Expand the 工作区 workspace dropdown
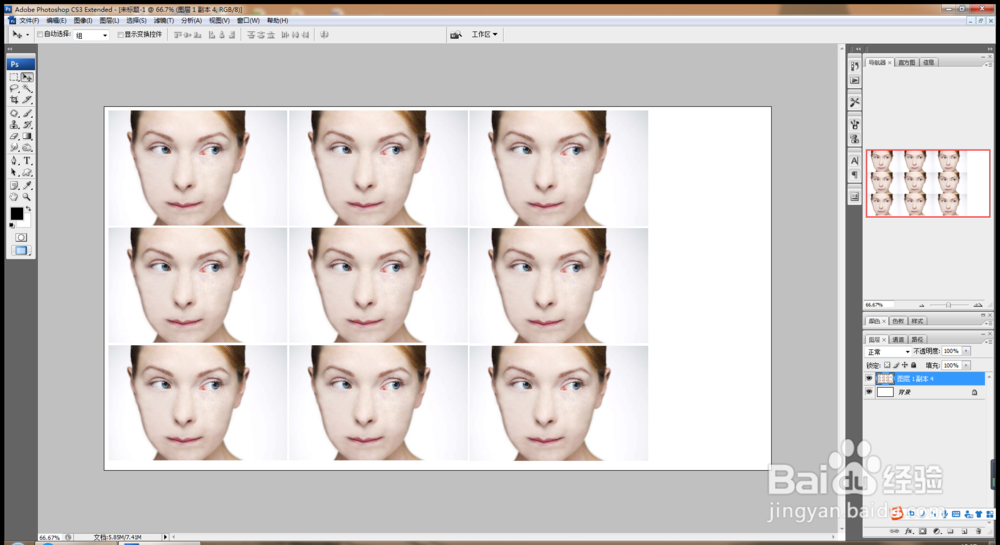Screen dimensions: 1000x545 pyautogui.click(x=485, y=35)
